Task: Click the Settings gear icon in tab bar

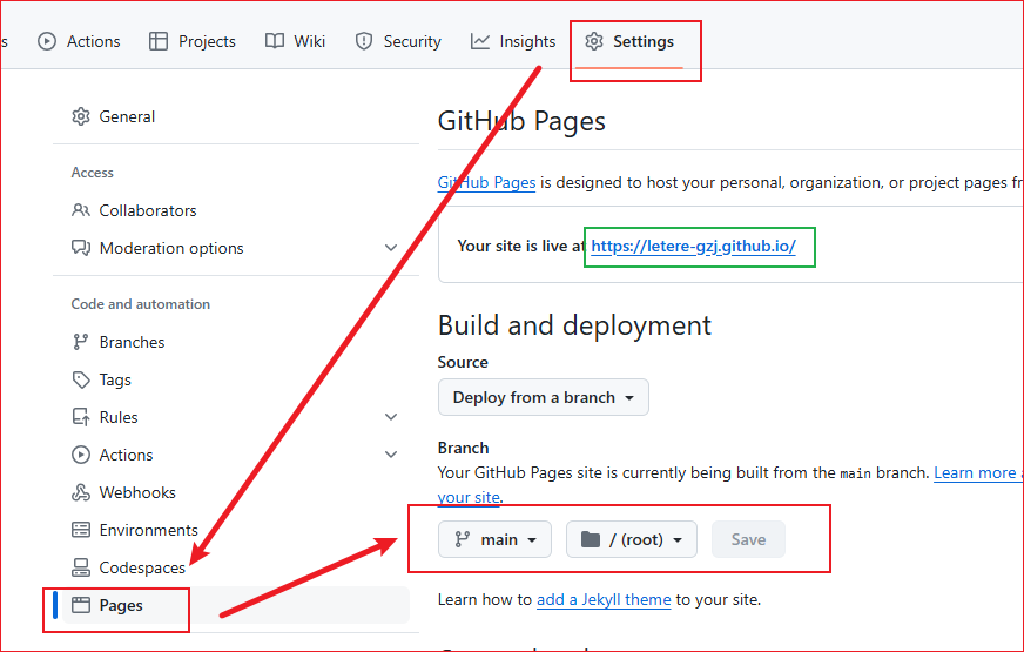Action: (x=594, y=41)
